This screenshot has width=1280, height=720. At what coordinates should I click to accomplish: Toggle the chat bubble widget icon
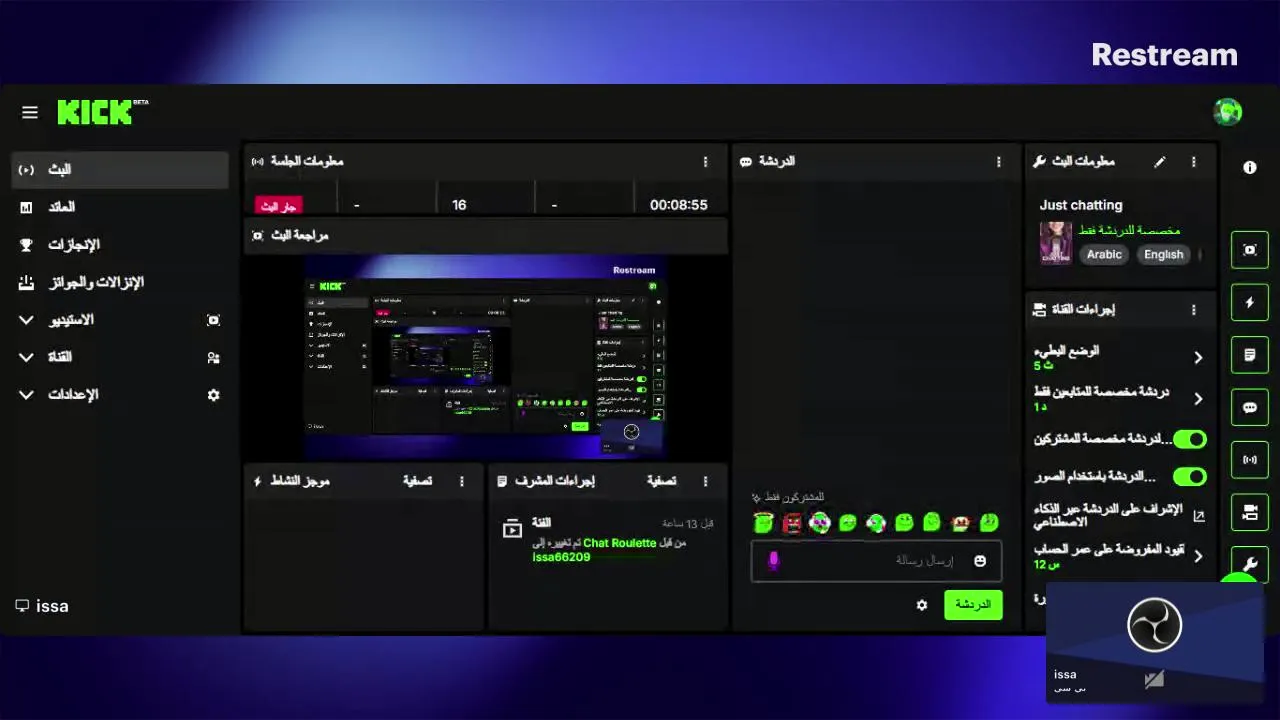[1250, 407]
